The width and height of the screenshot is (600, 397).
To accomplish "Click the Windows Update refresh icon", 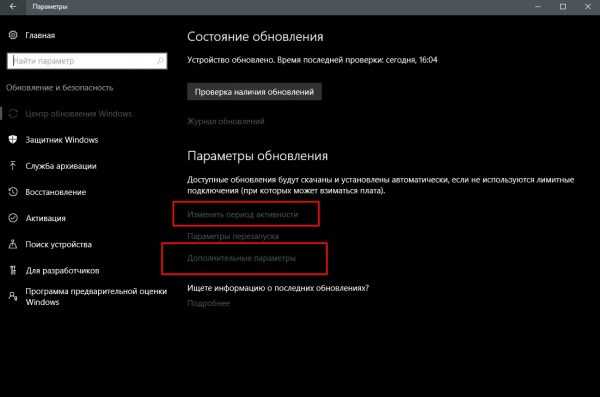I will tap(13, 114).
